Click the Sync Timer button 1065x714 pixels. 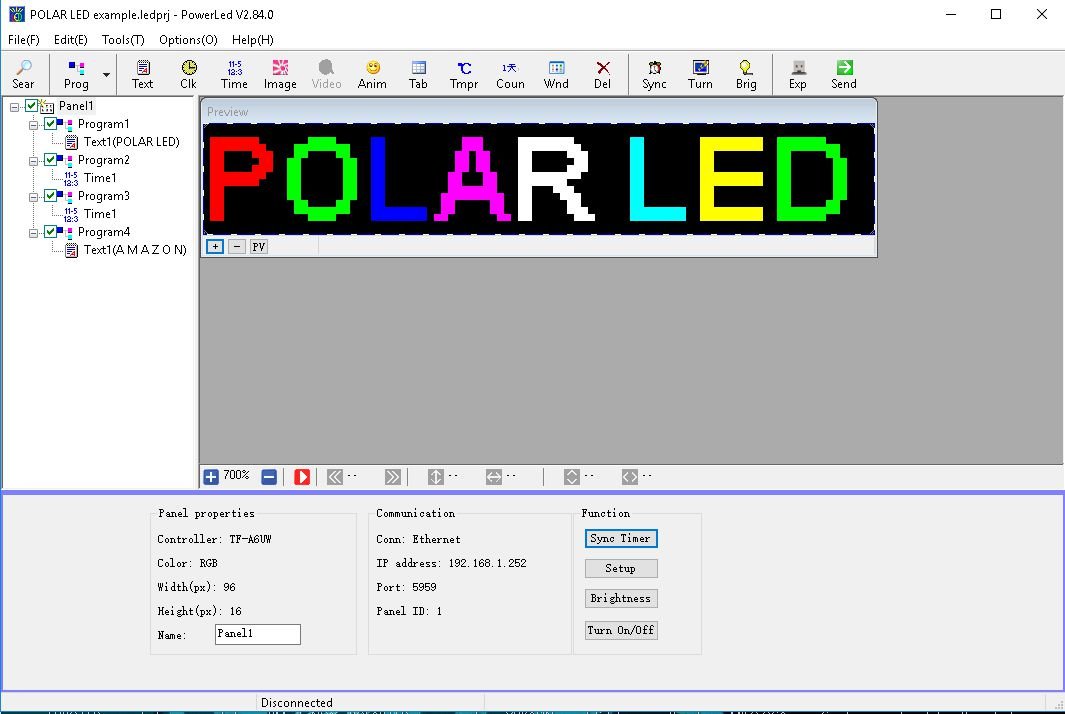coord(620,538)
